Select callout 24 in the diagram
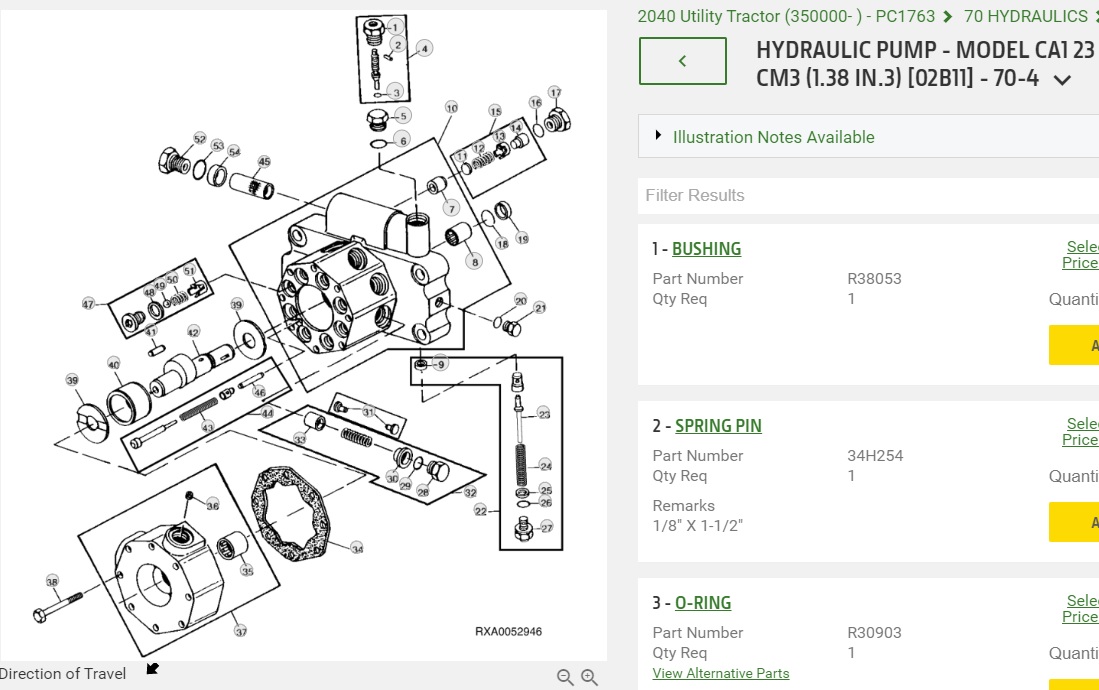1099x690 pixels. (x=546, y=466)
